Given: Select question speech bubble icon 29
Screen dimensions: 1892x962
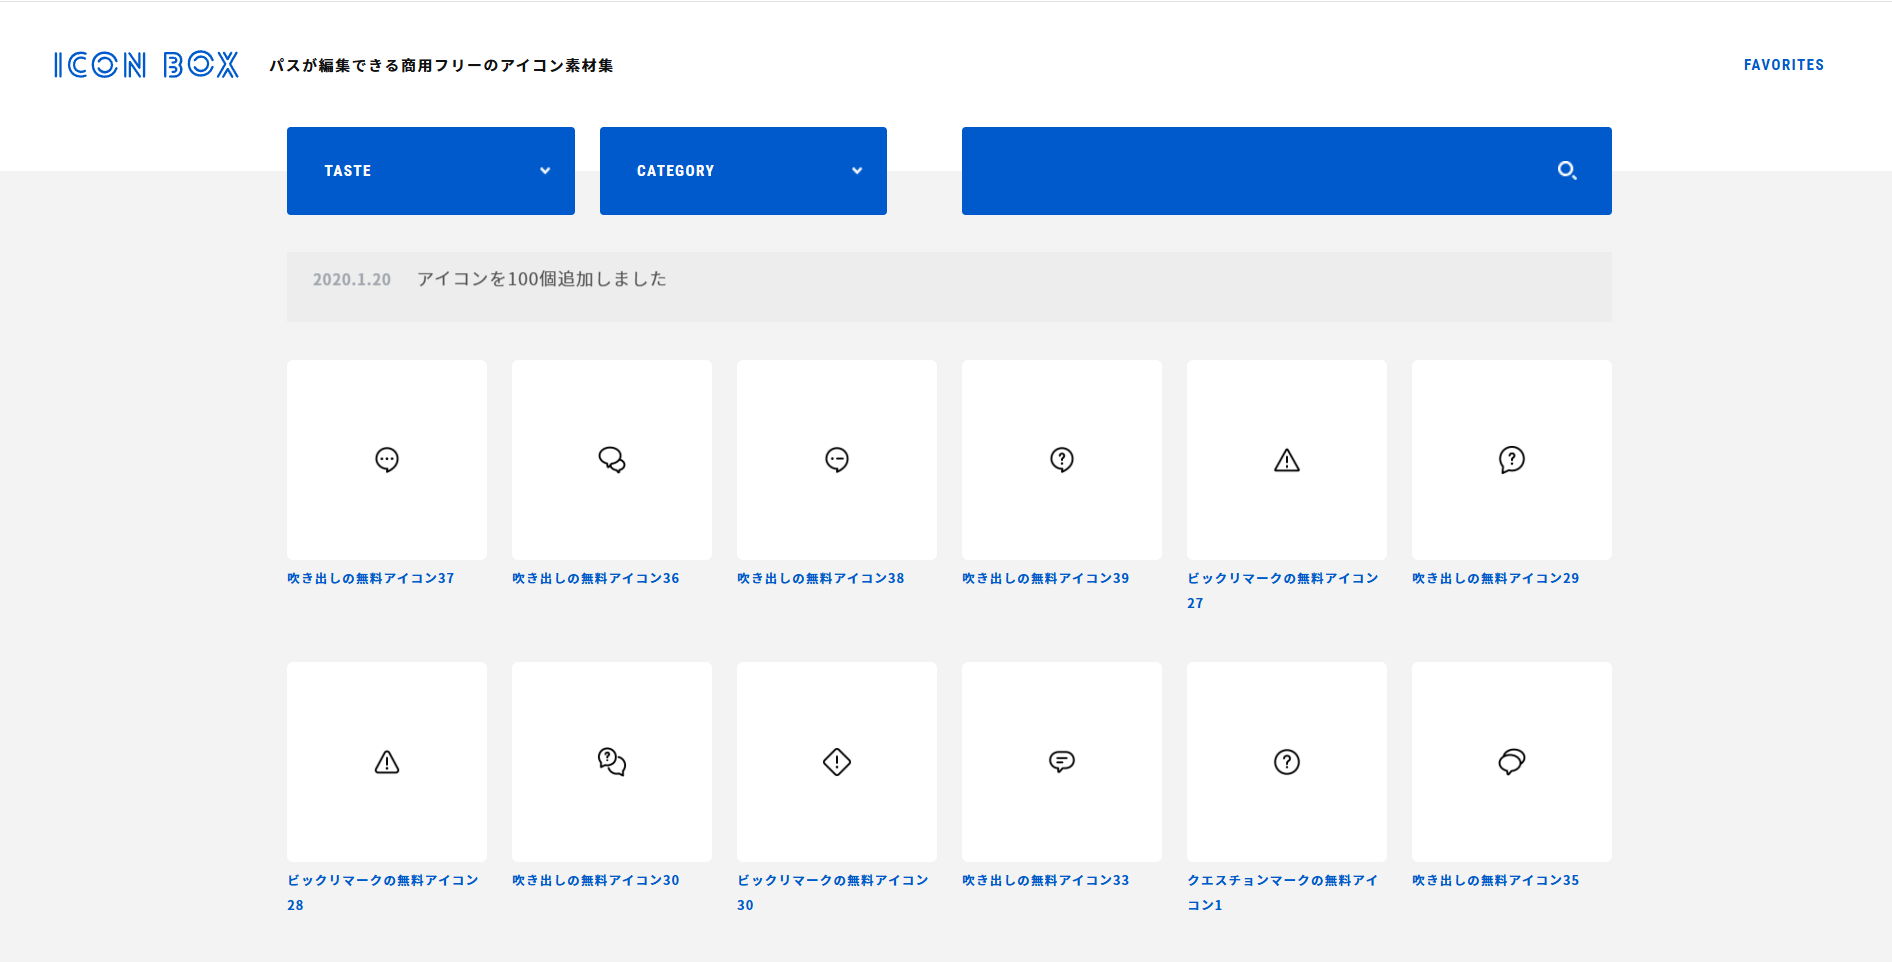Looking at the screenshot, I should [1512, 460].
